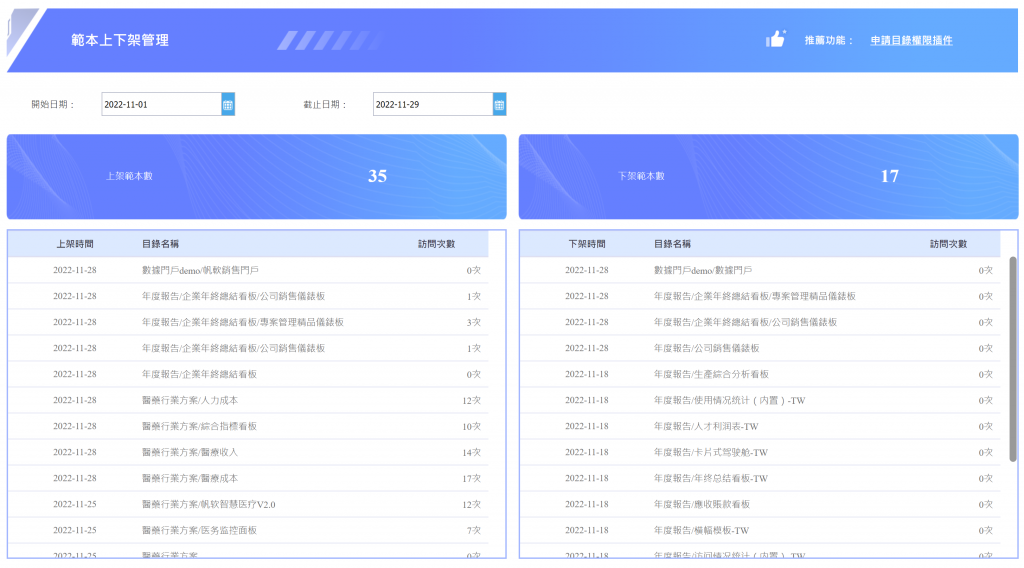Select row 醫藥行業方案/医务监控面板

(248, 531)
